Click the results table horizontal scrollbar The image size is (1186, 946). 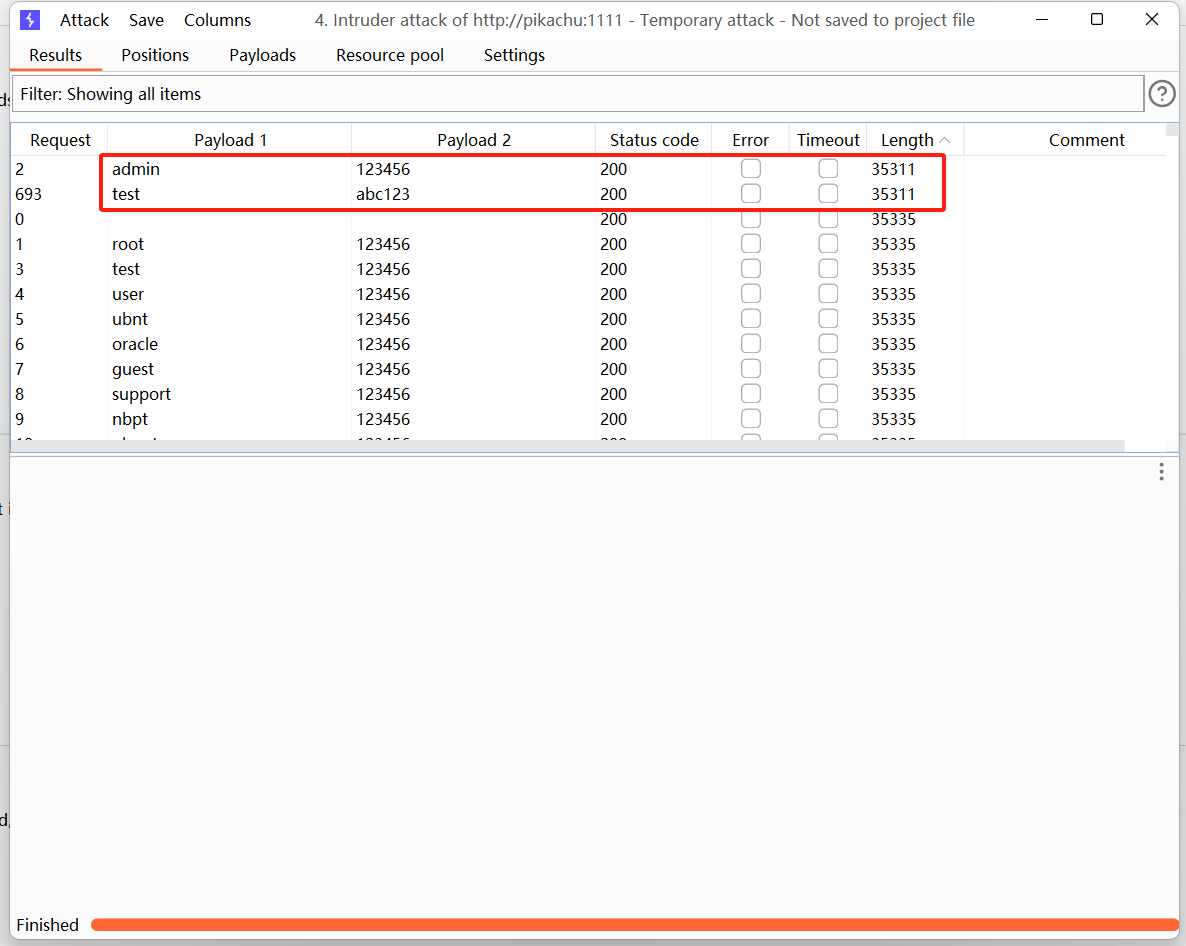[568, 446]
